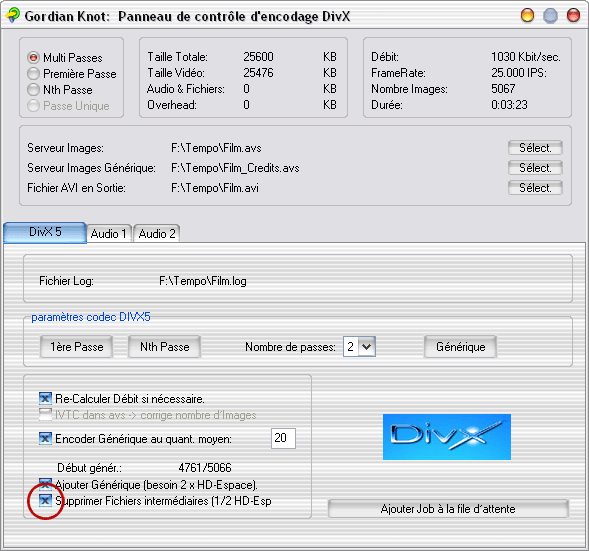Screen dimensions: 589x551
Task: Choose the Première Passe radio button
Action: (33, 74)
